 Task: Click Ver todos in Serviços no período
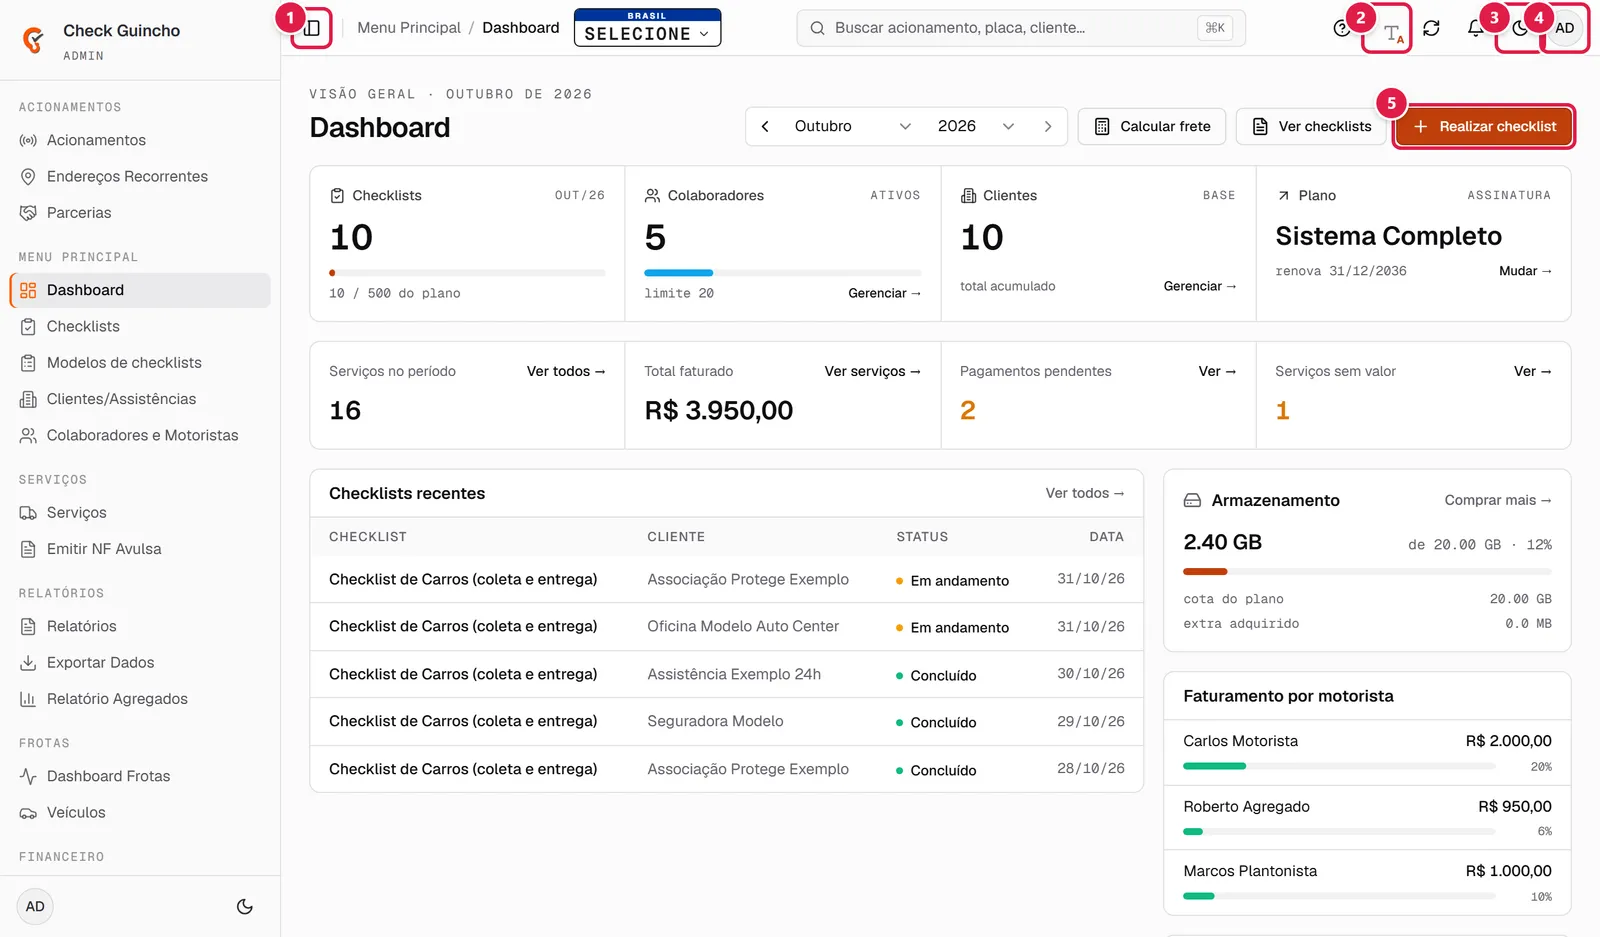566,371
